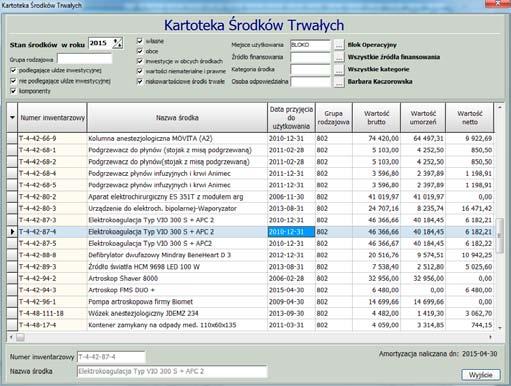Sort by 'Numer inwentarzowy' column header

[x=52, y=118]
